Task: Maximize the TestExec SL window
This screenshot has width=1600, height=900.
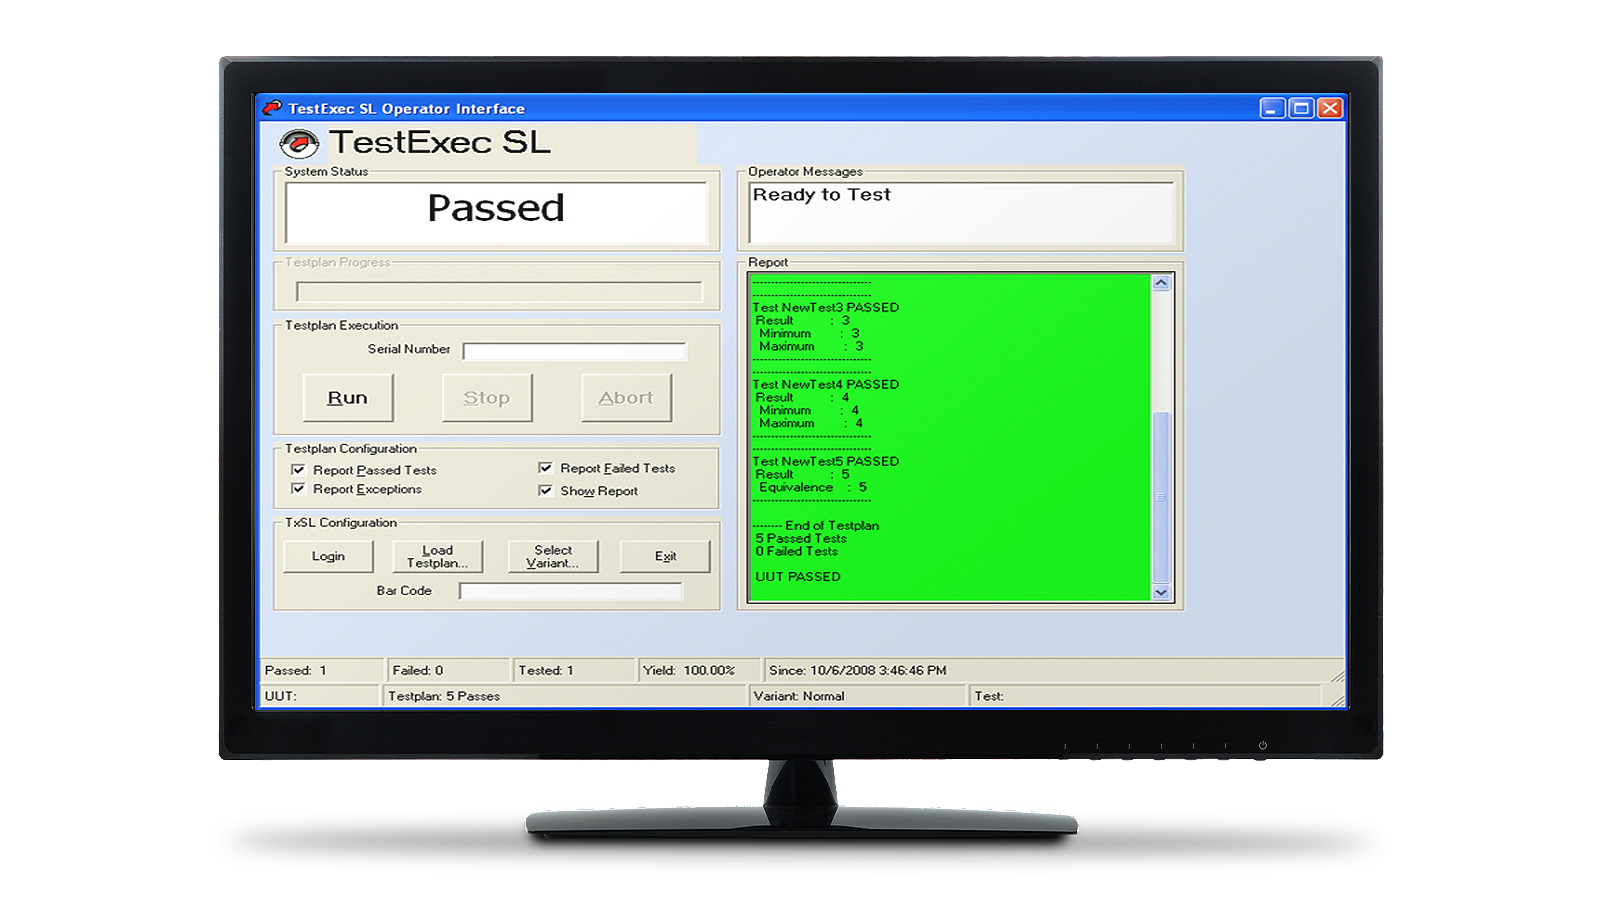Action: tap(1301, 108)
